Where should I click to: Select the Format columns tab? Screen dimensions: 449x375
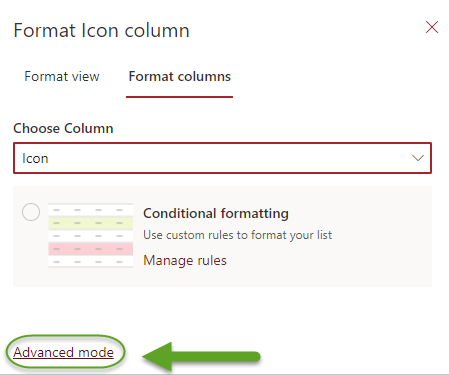point(179,76)
